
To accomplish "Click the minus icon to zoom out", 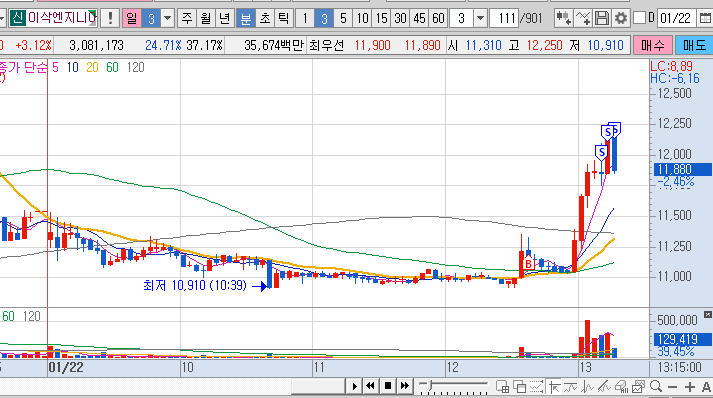I will pyautogui.click(x=673, y=387).
